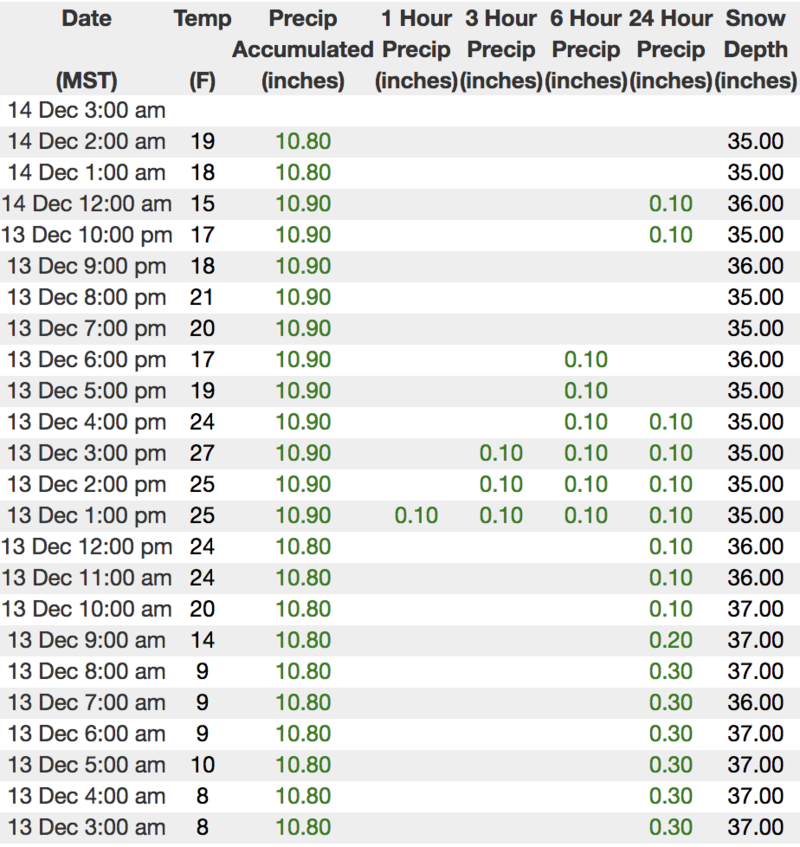This screenshot has height=847, width=800.
Task: Click the 1 Hour Precip value 0.10
Action: click(x=416, y=516)
